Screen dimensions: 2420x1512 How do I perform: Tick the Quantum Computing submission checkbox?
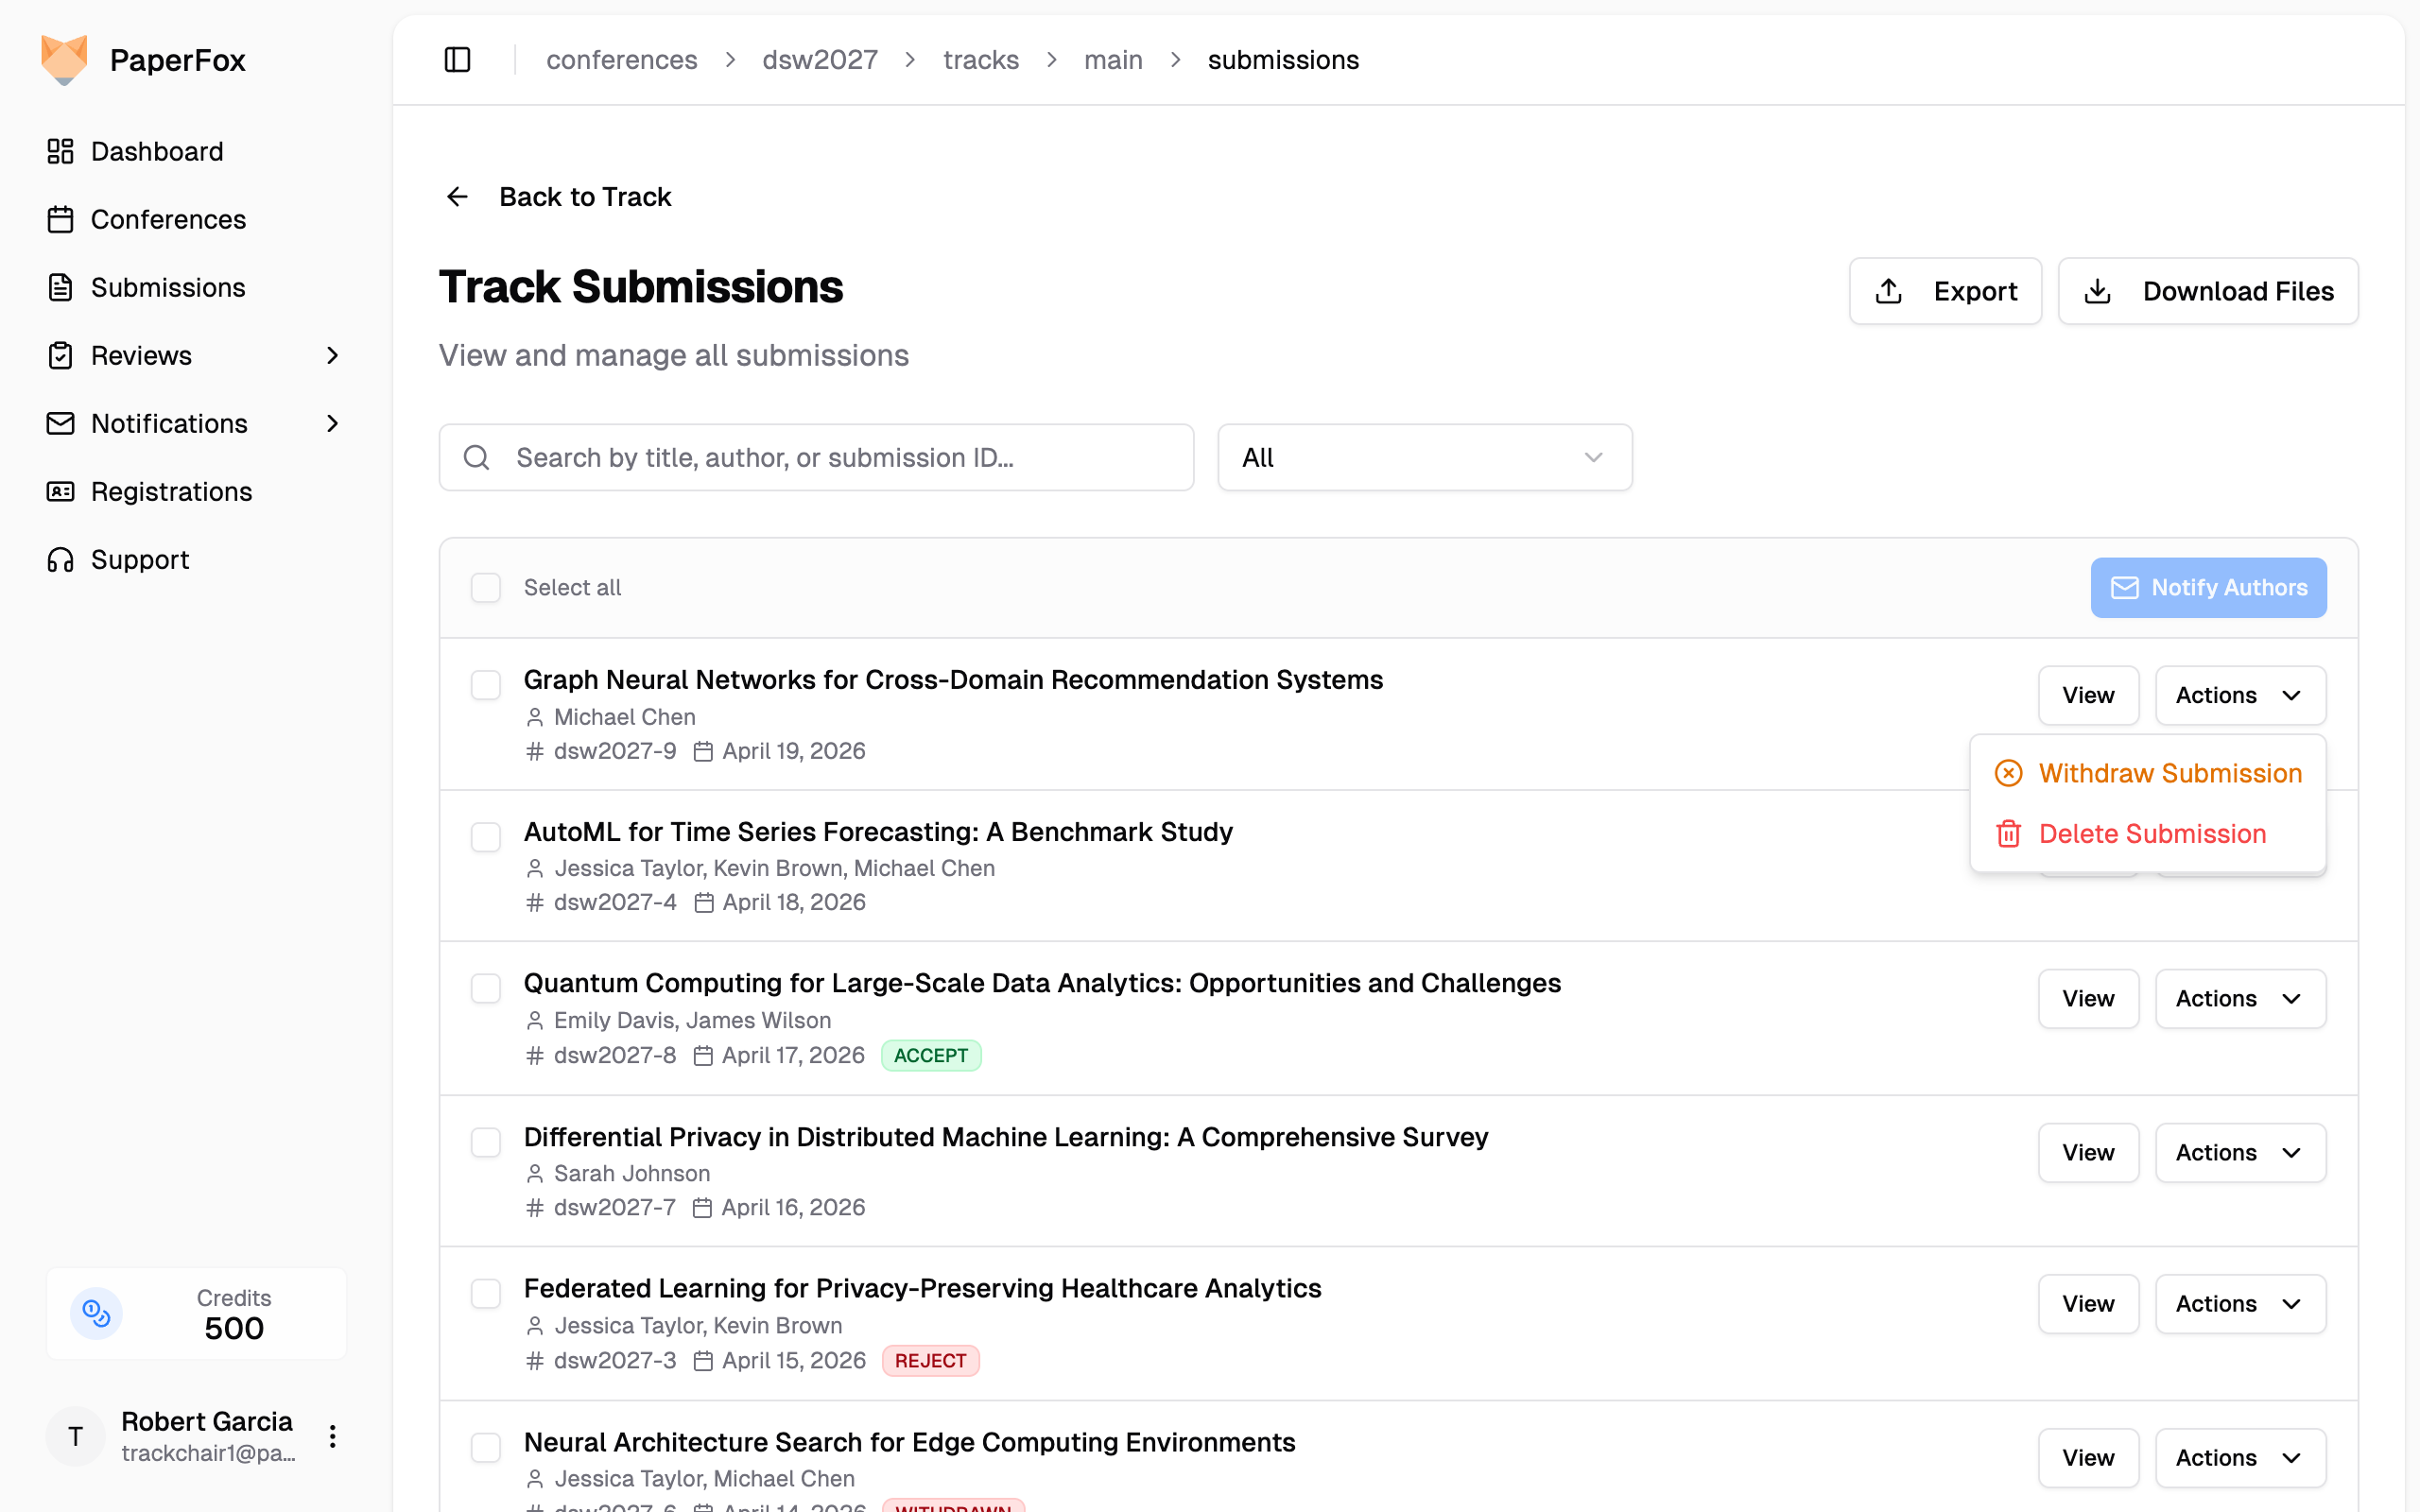(x=486, y=988)
